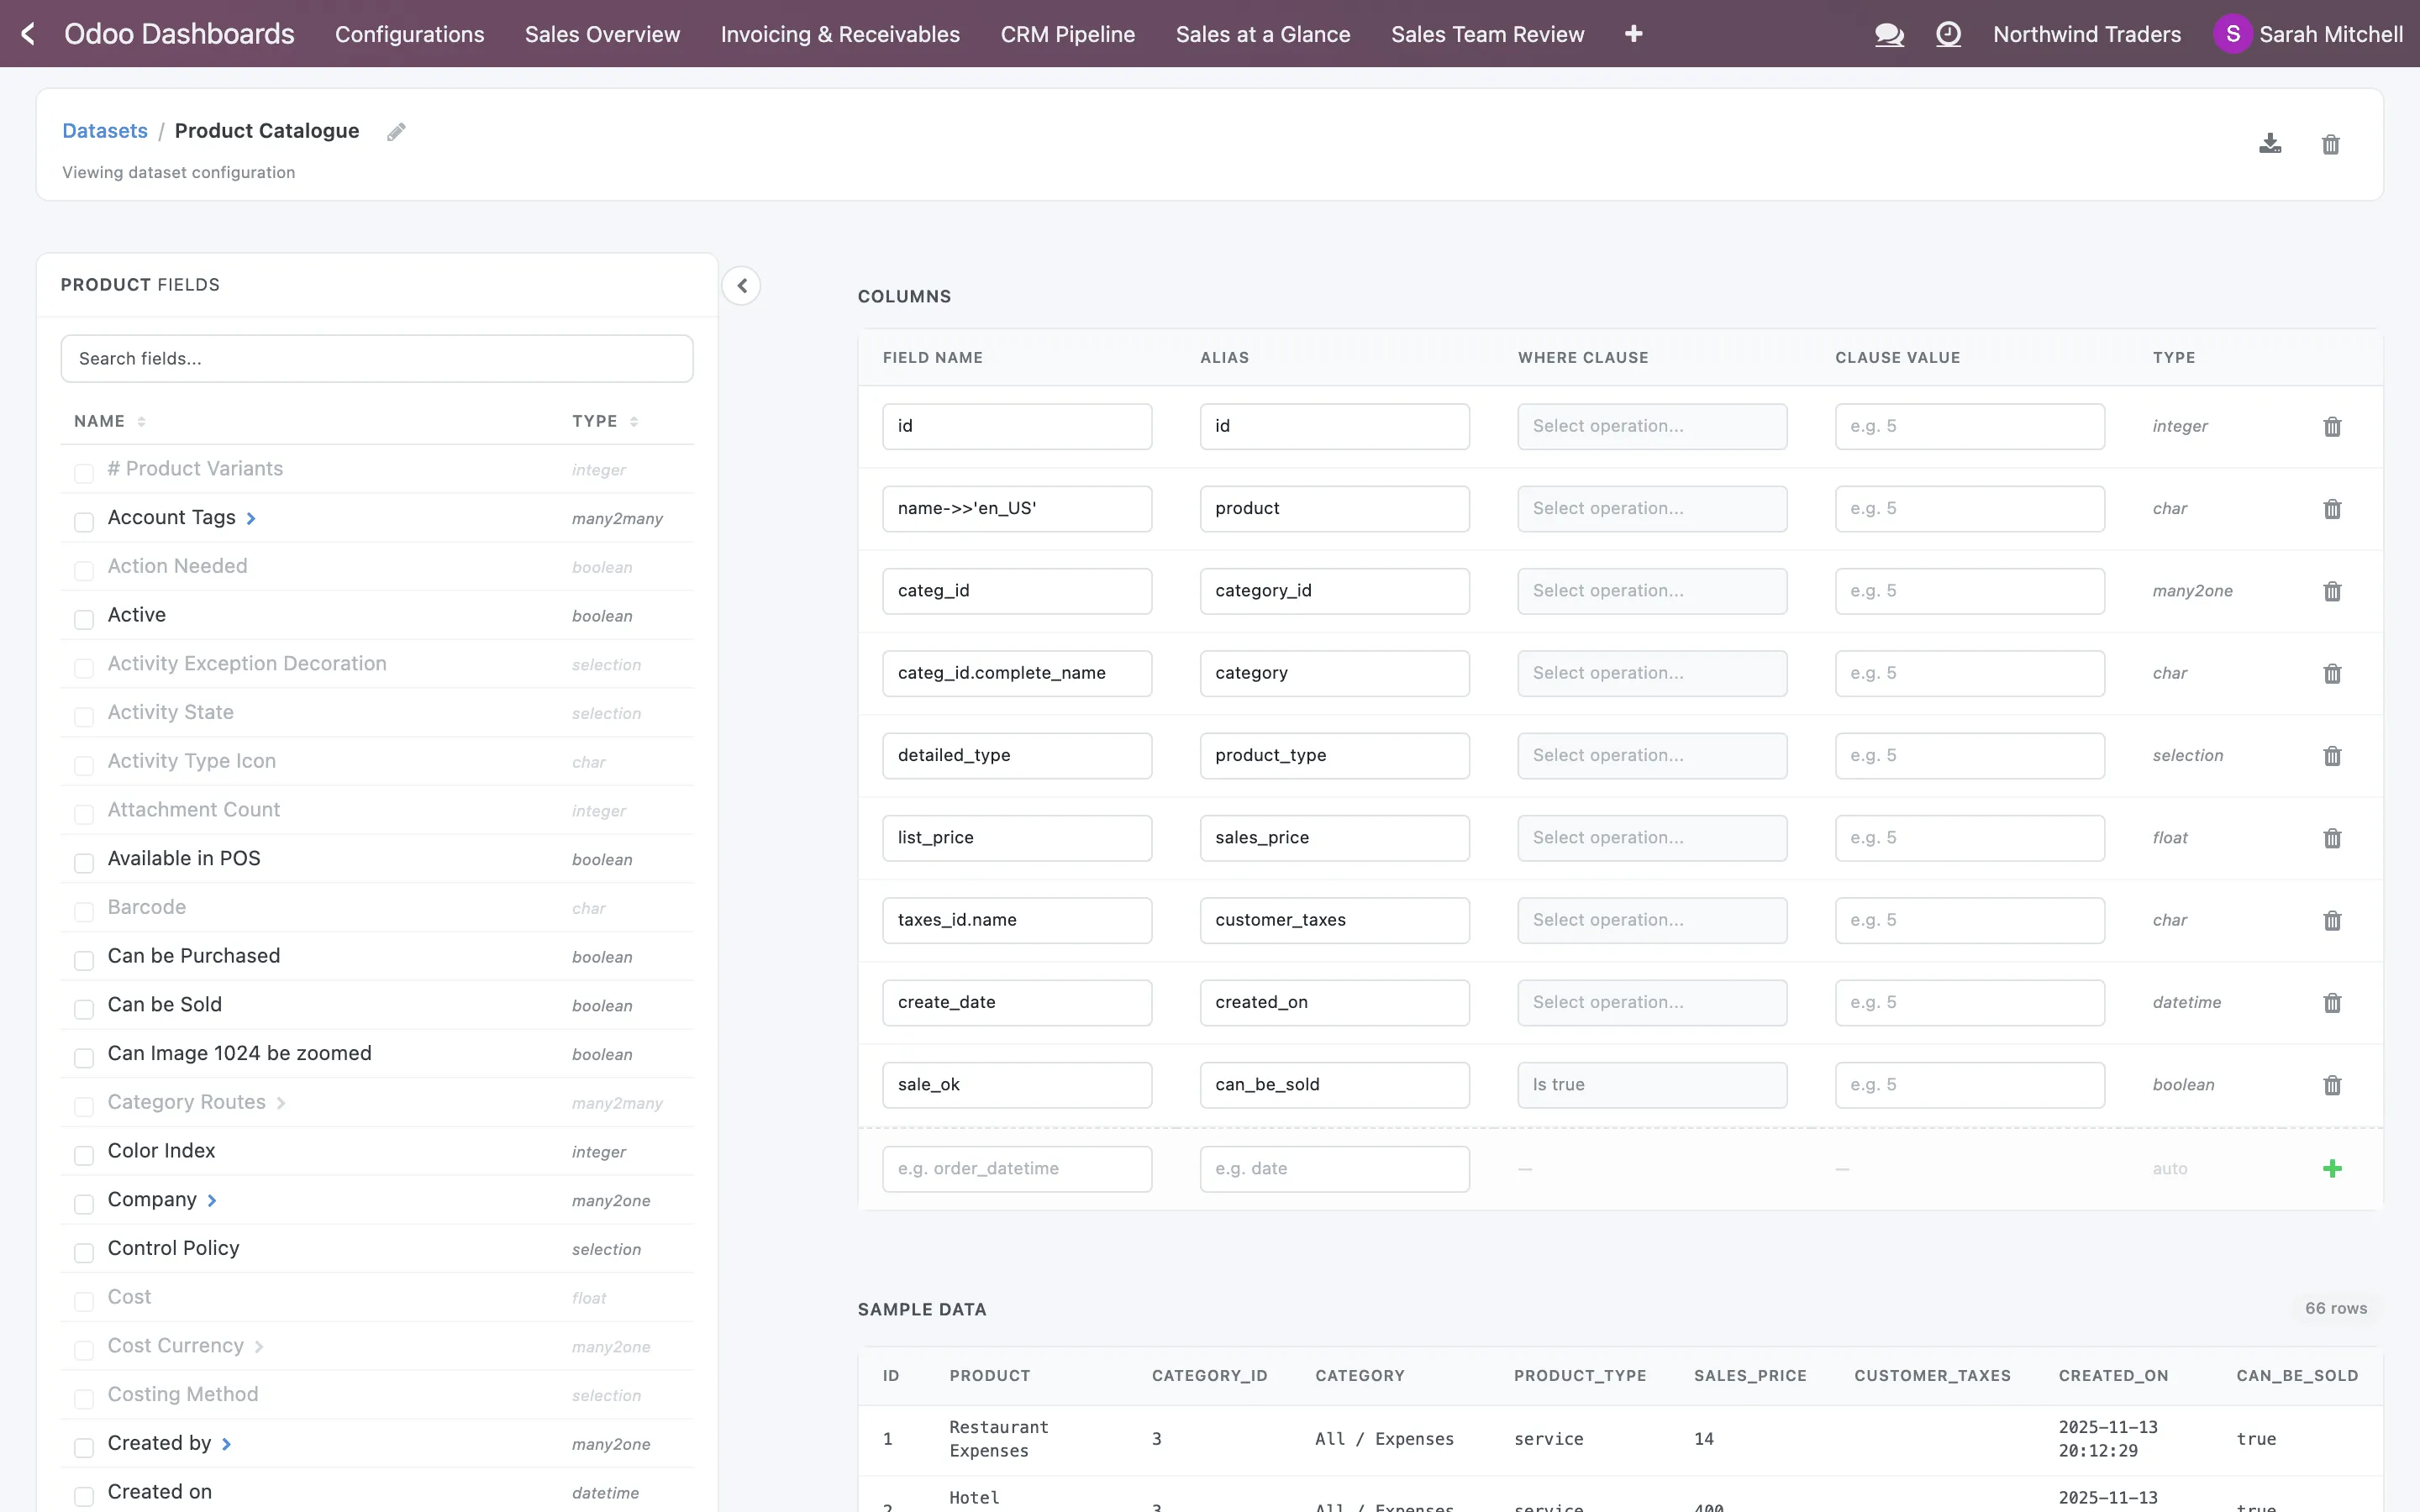Click the Datasets breadcrumb link
Viewport: 2420px width, 1512px height.
(x=105, y=131)
